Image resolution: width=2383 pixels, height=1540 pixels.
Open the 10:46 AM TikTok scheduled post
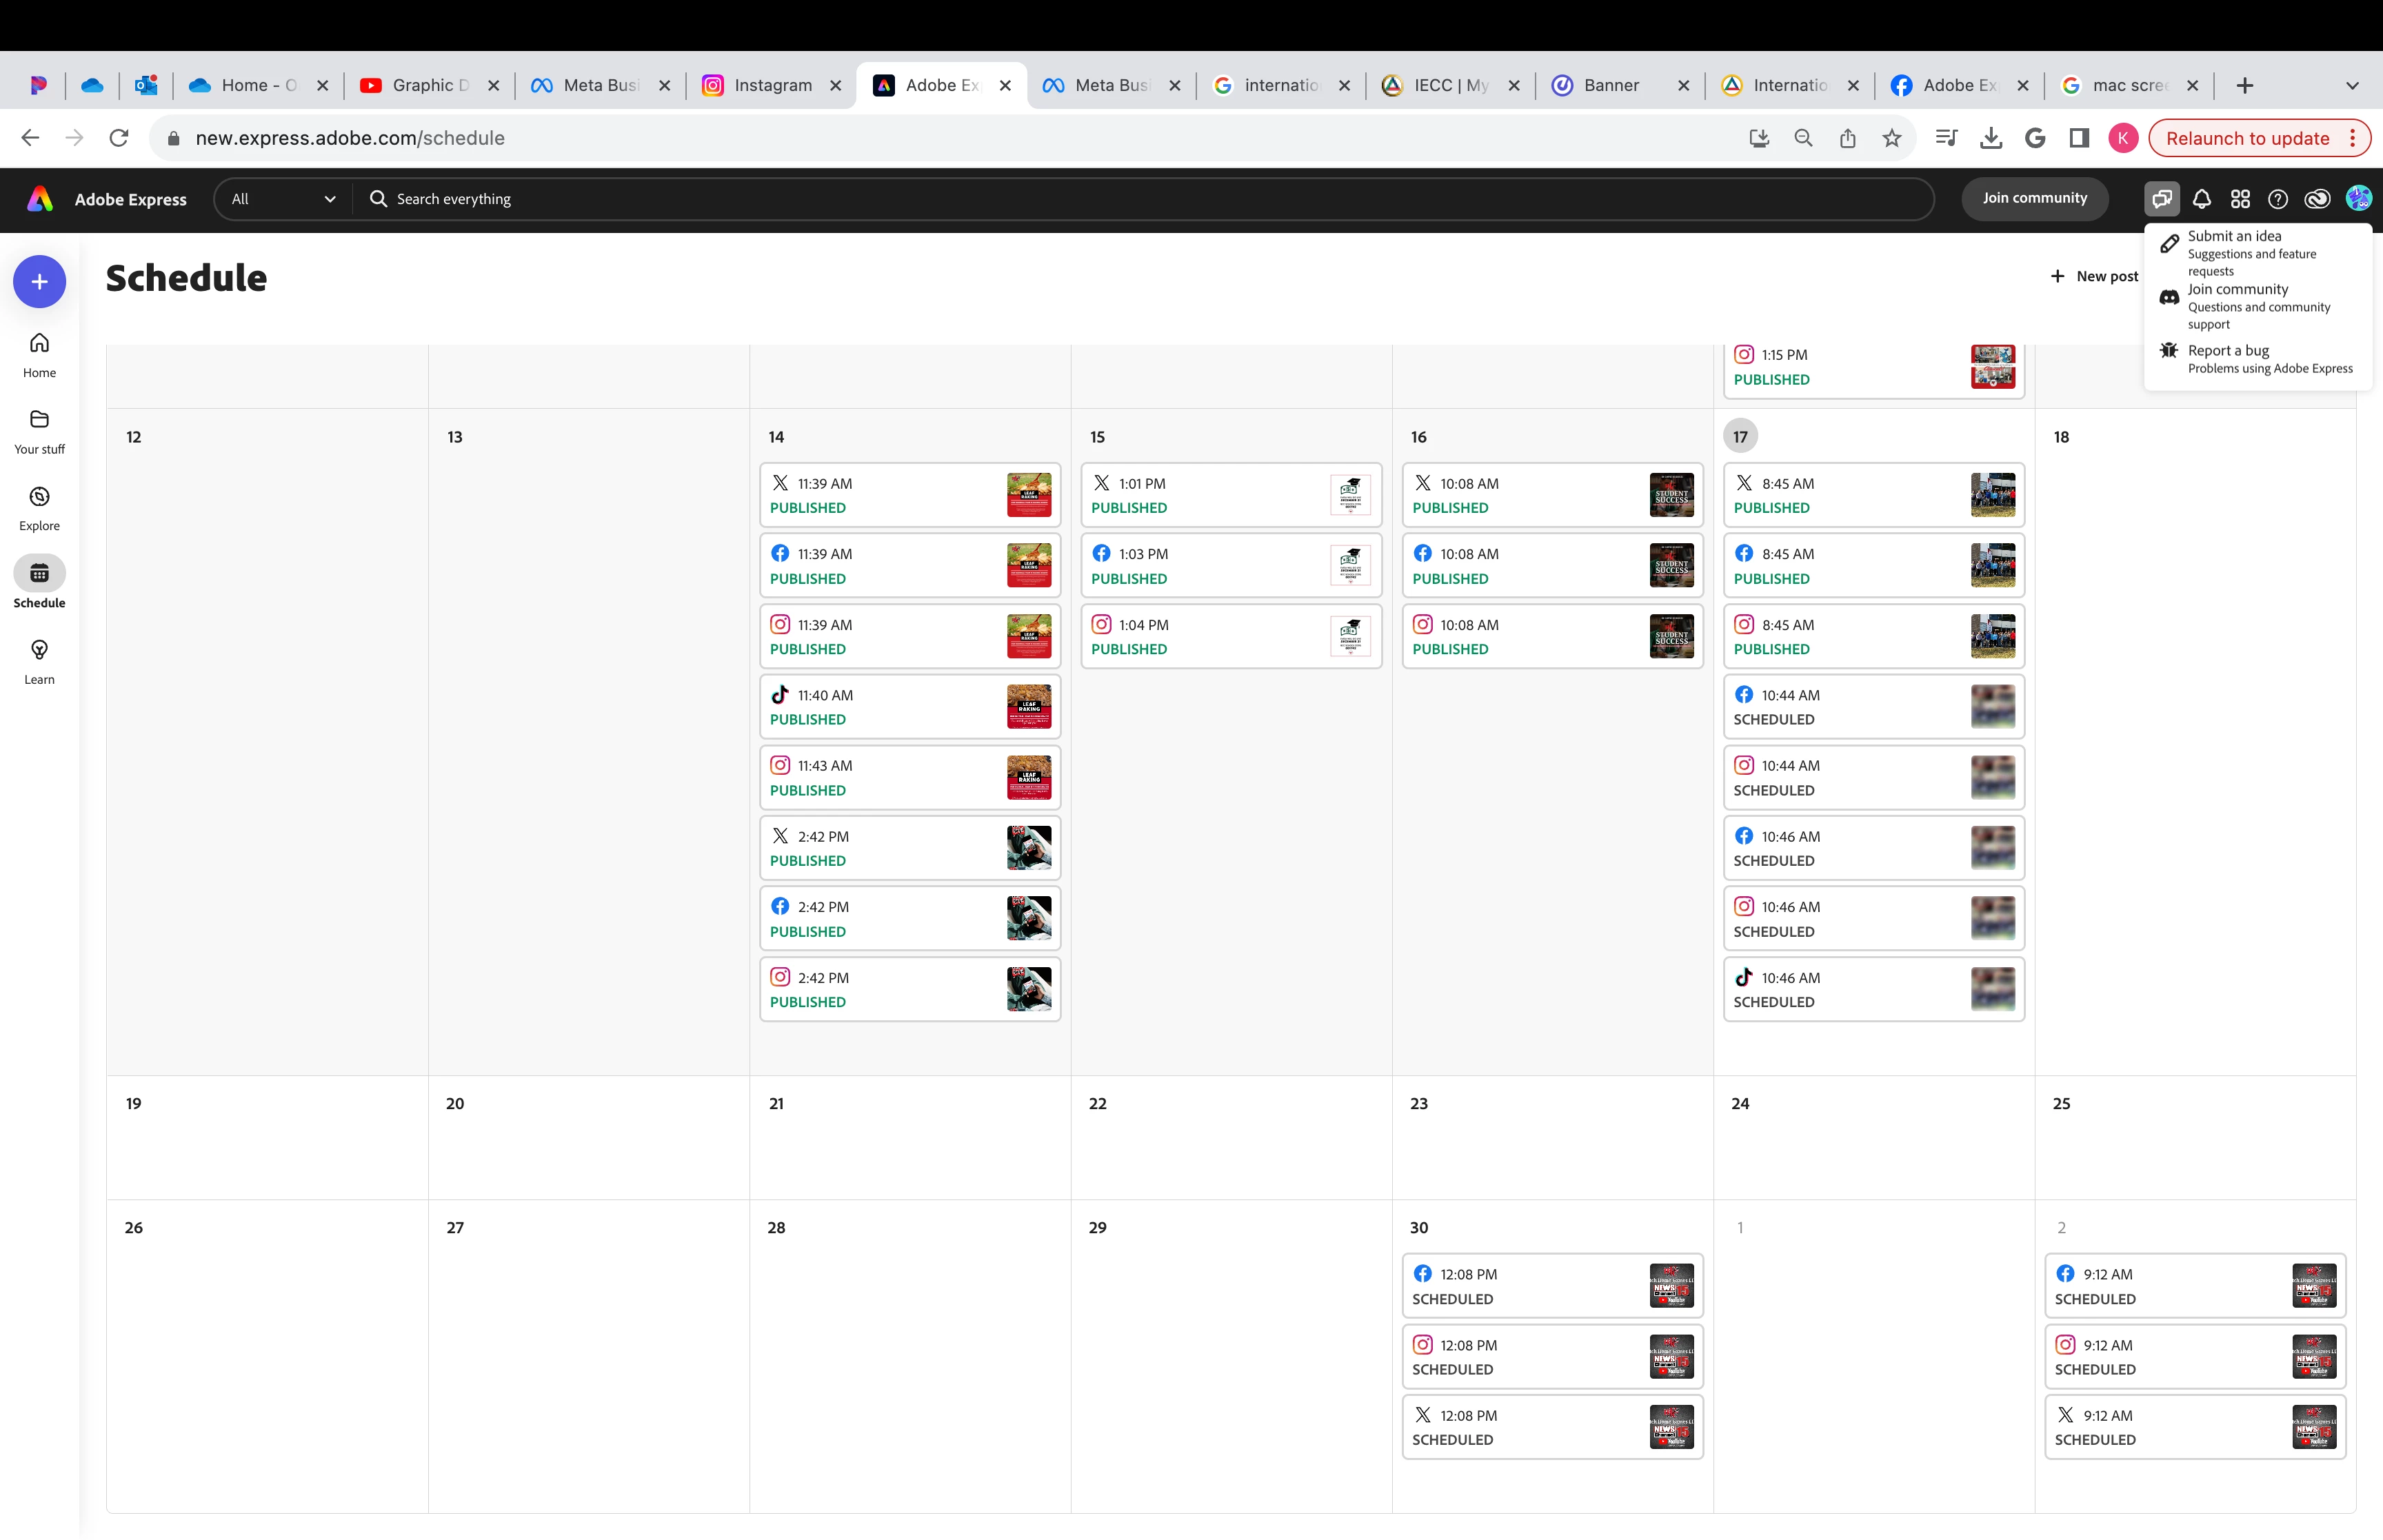pos(1873,990)
